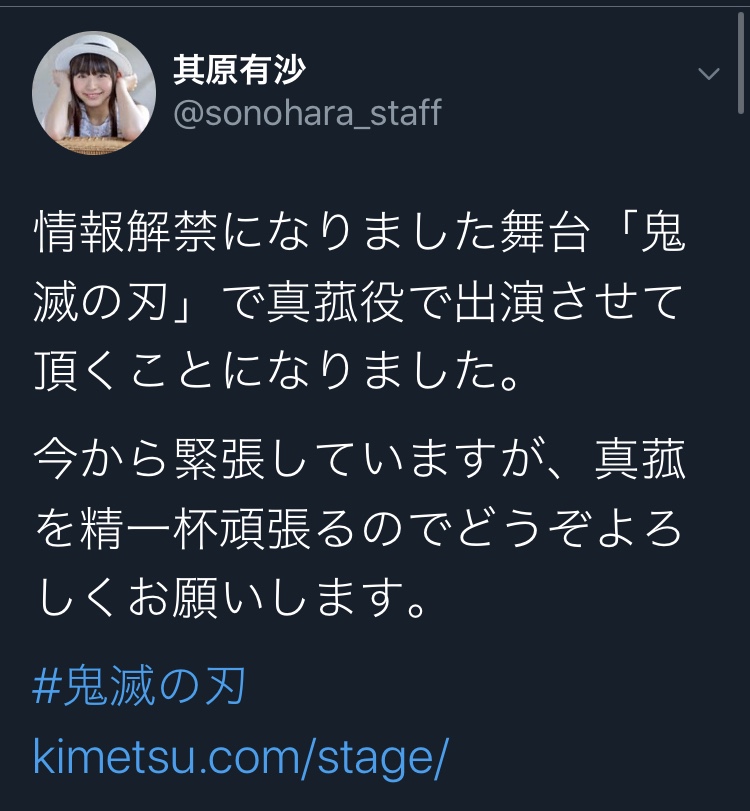The image size is (750, 811).
Task: Click the line starting を精一杯頑張るので
Action: point(358,529)
